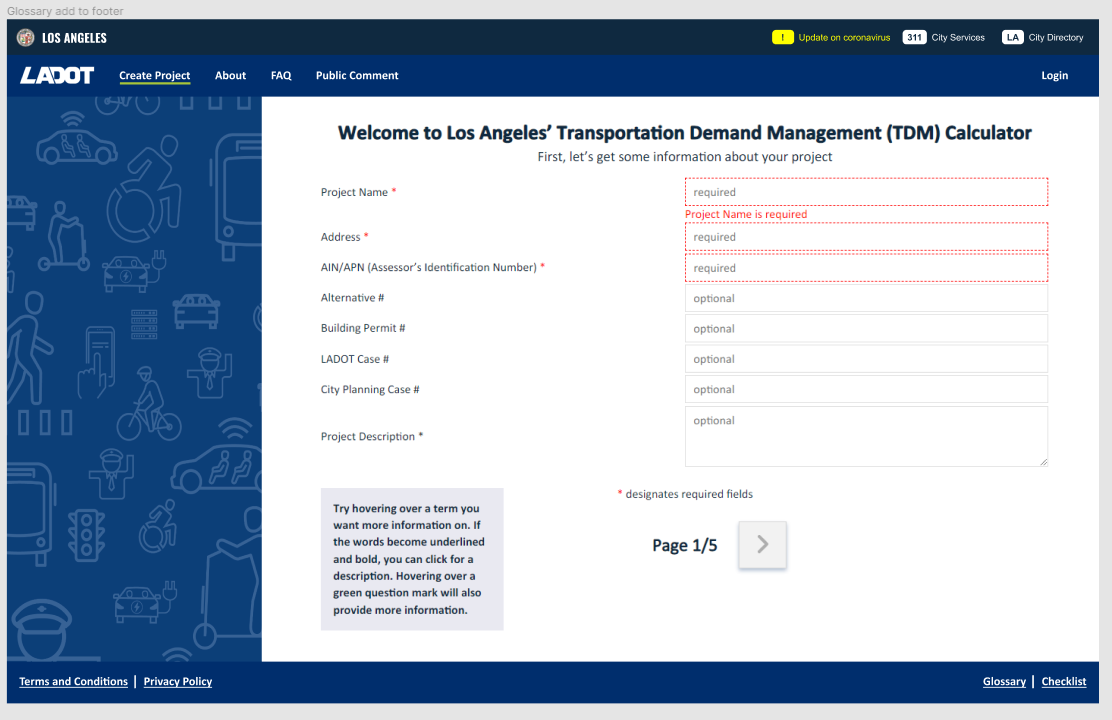The image size is (1112, 720).
Task: Click the Project Description resize handle
Action: pos(1043,462)
